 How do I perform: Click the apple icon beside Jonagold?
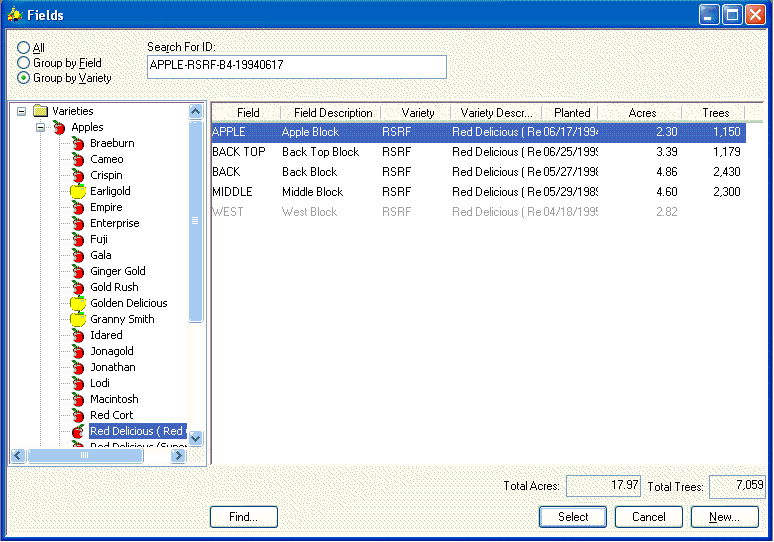pyautogui.click(x=78, y=352)
